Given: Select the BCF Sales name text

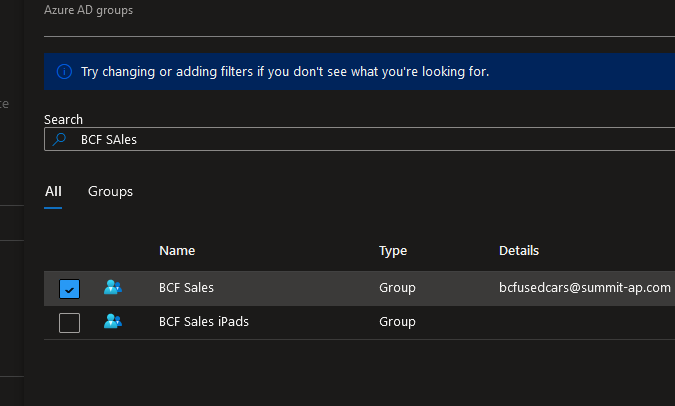Looking at the screenshot, I should [186, 288].
